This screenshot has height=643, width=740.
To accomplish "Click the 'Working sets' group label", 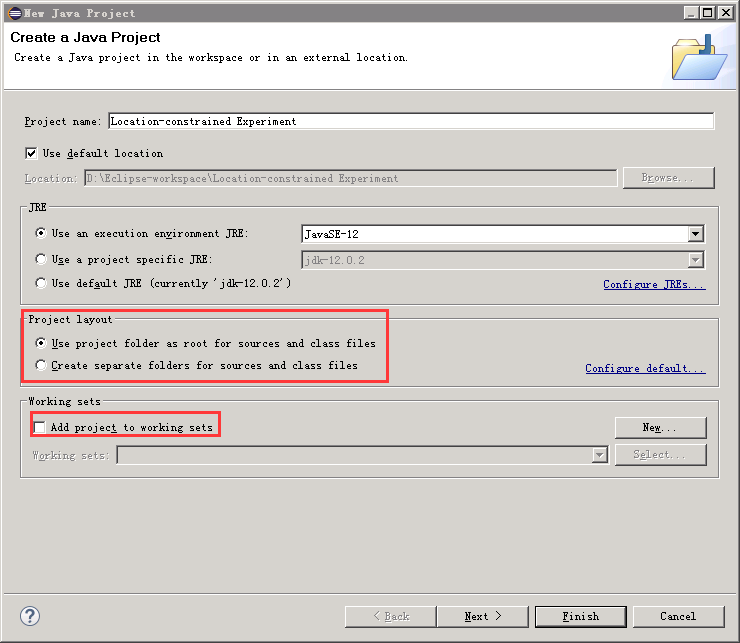I will click(x=65, y=401).
